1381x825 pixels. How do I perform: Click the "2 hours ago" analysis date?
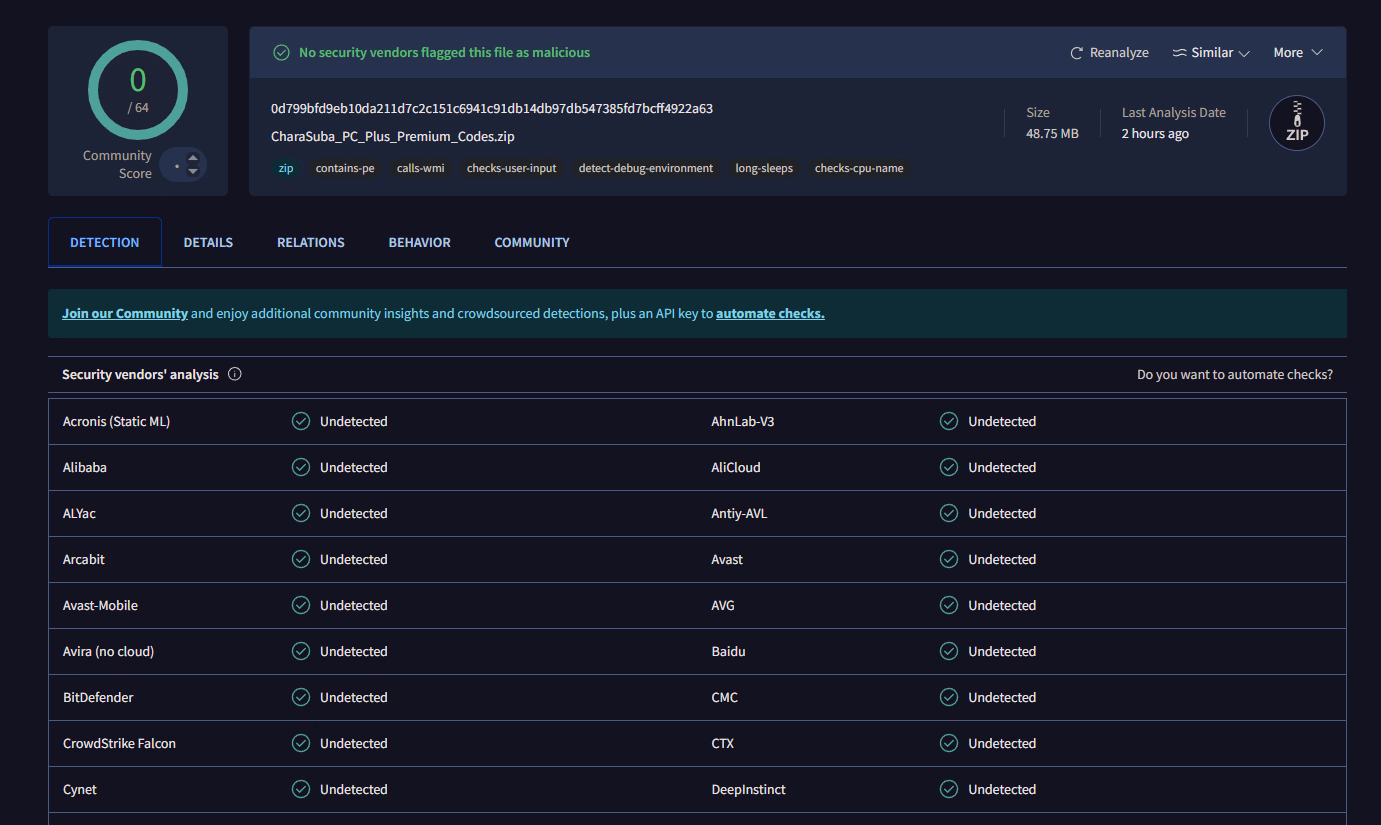coord(1155,133)
